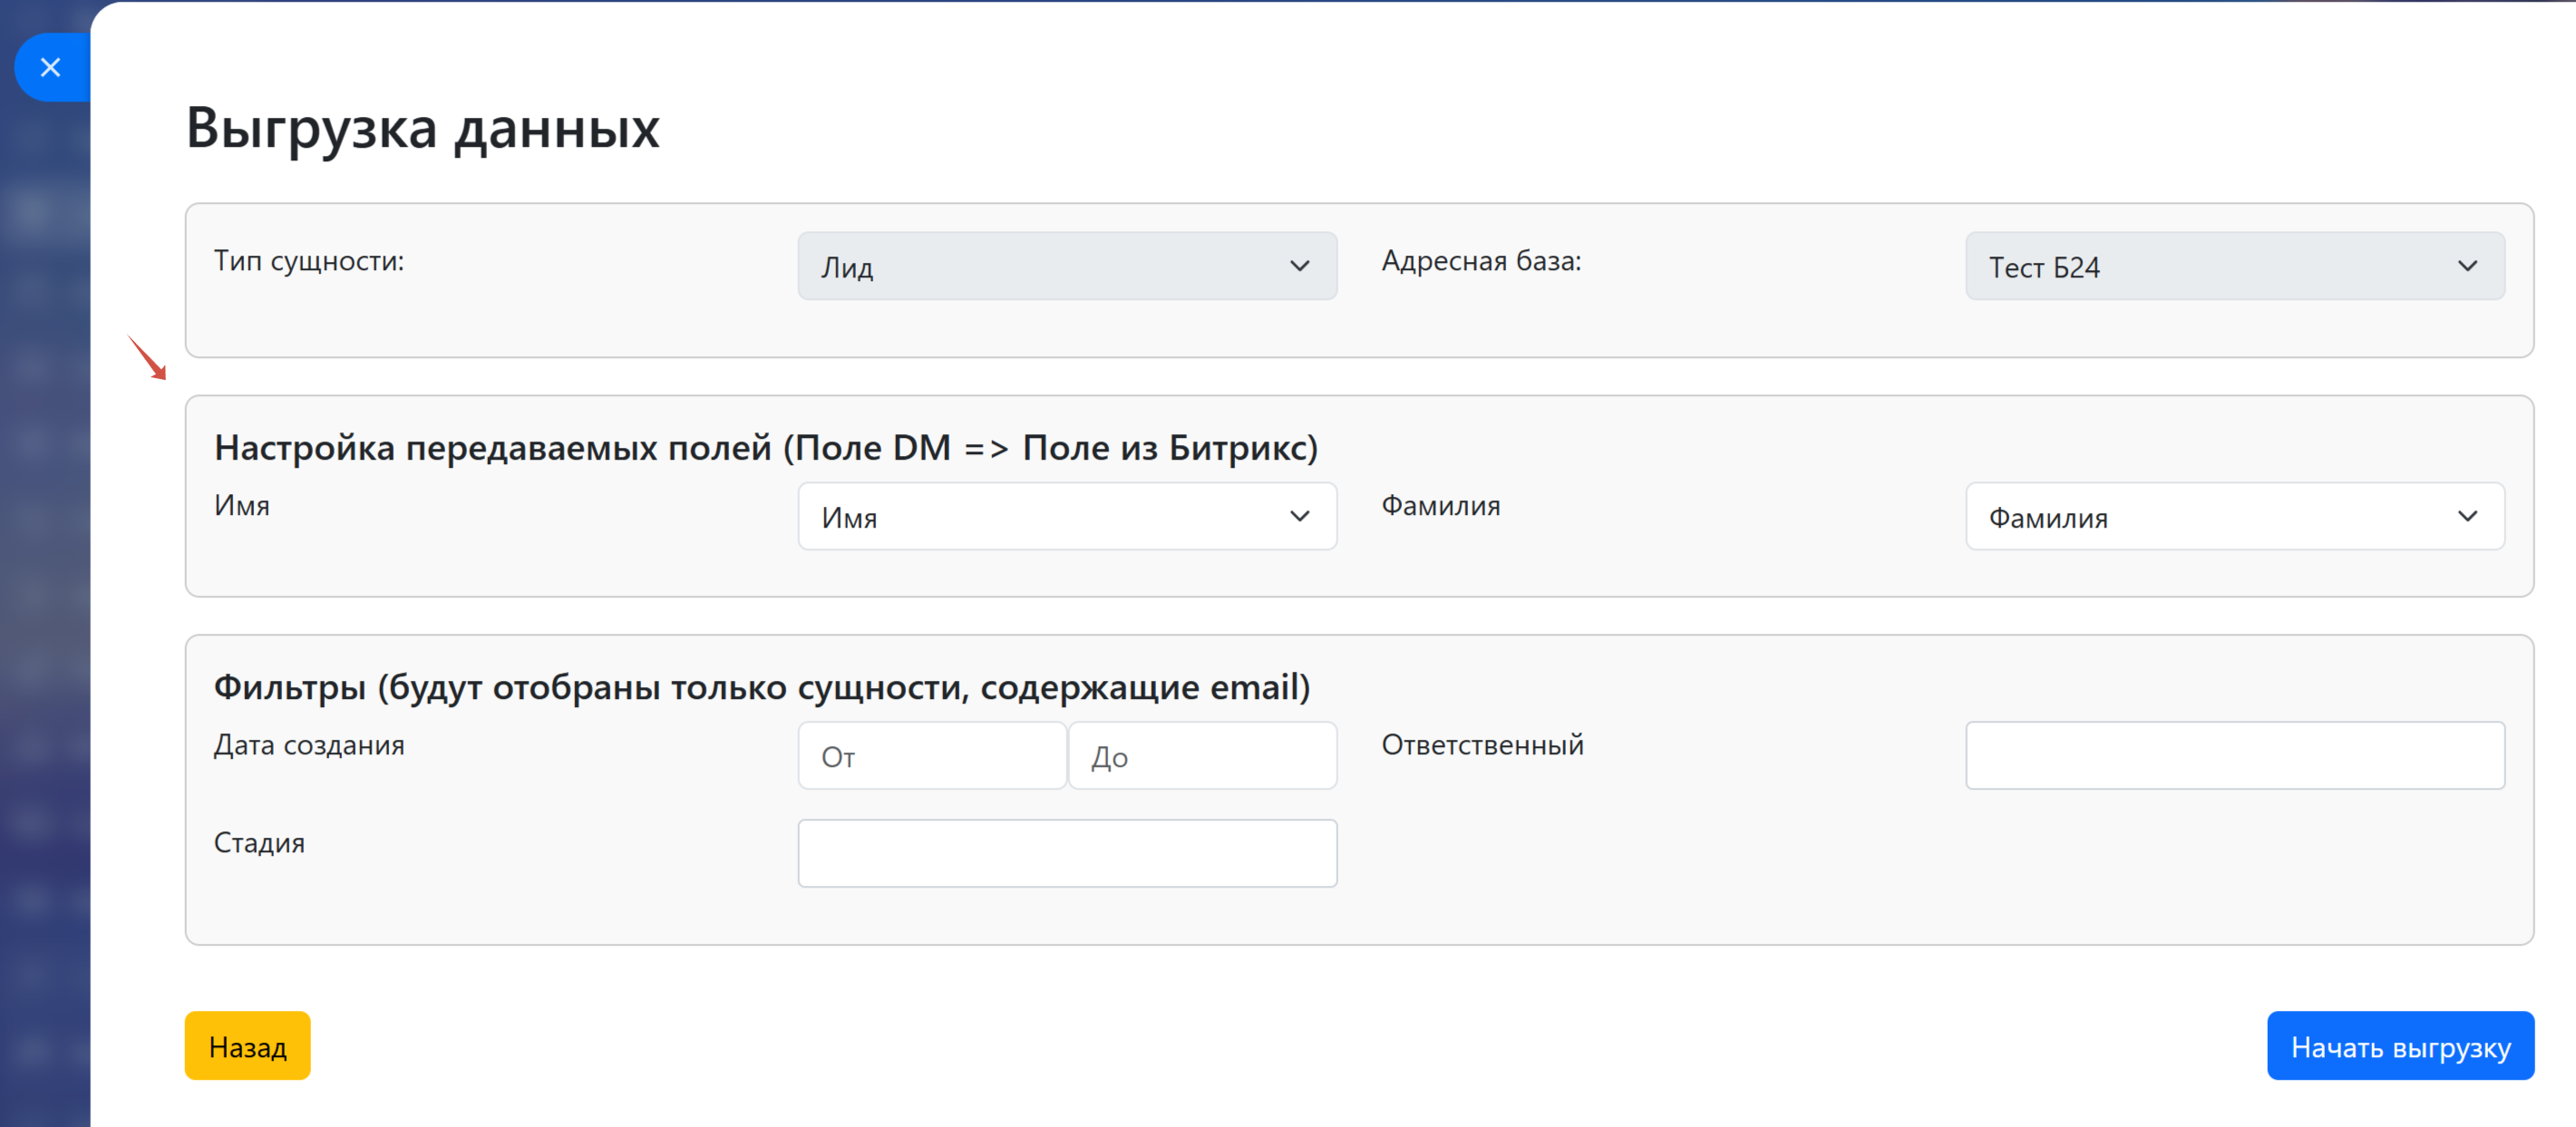
Task: Click the Дата создания label
Action: click(309, 745)
